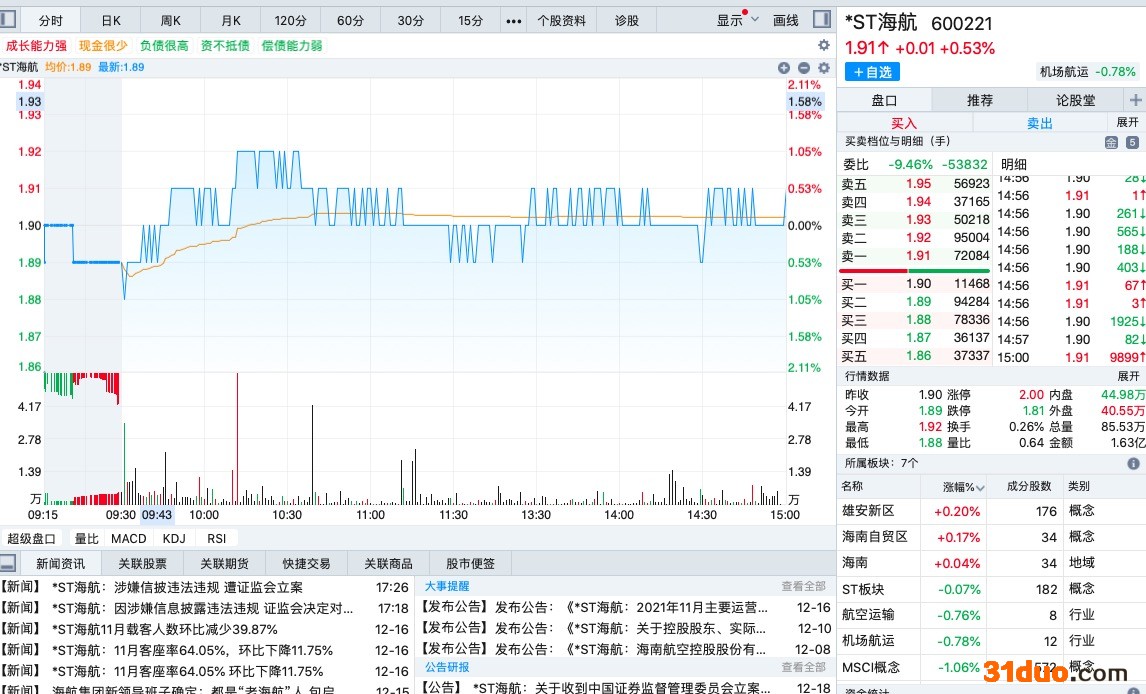点击板块列表标题旁的信息图标
1146x694 pixels.
(x=1133, y=463)
